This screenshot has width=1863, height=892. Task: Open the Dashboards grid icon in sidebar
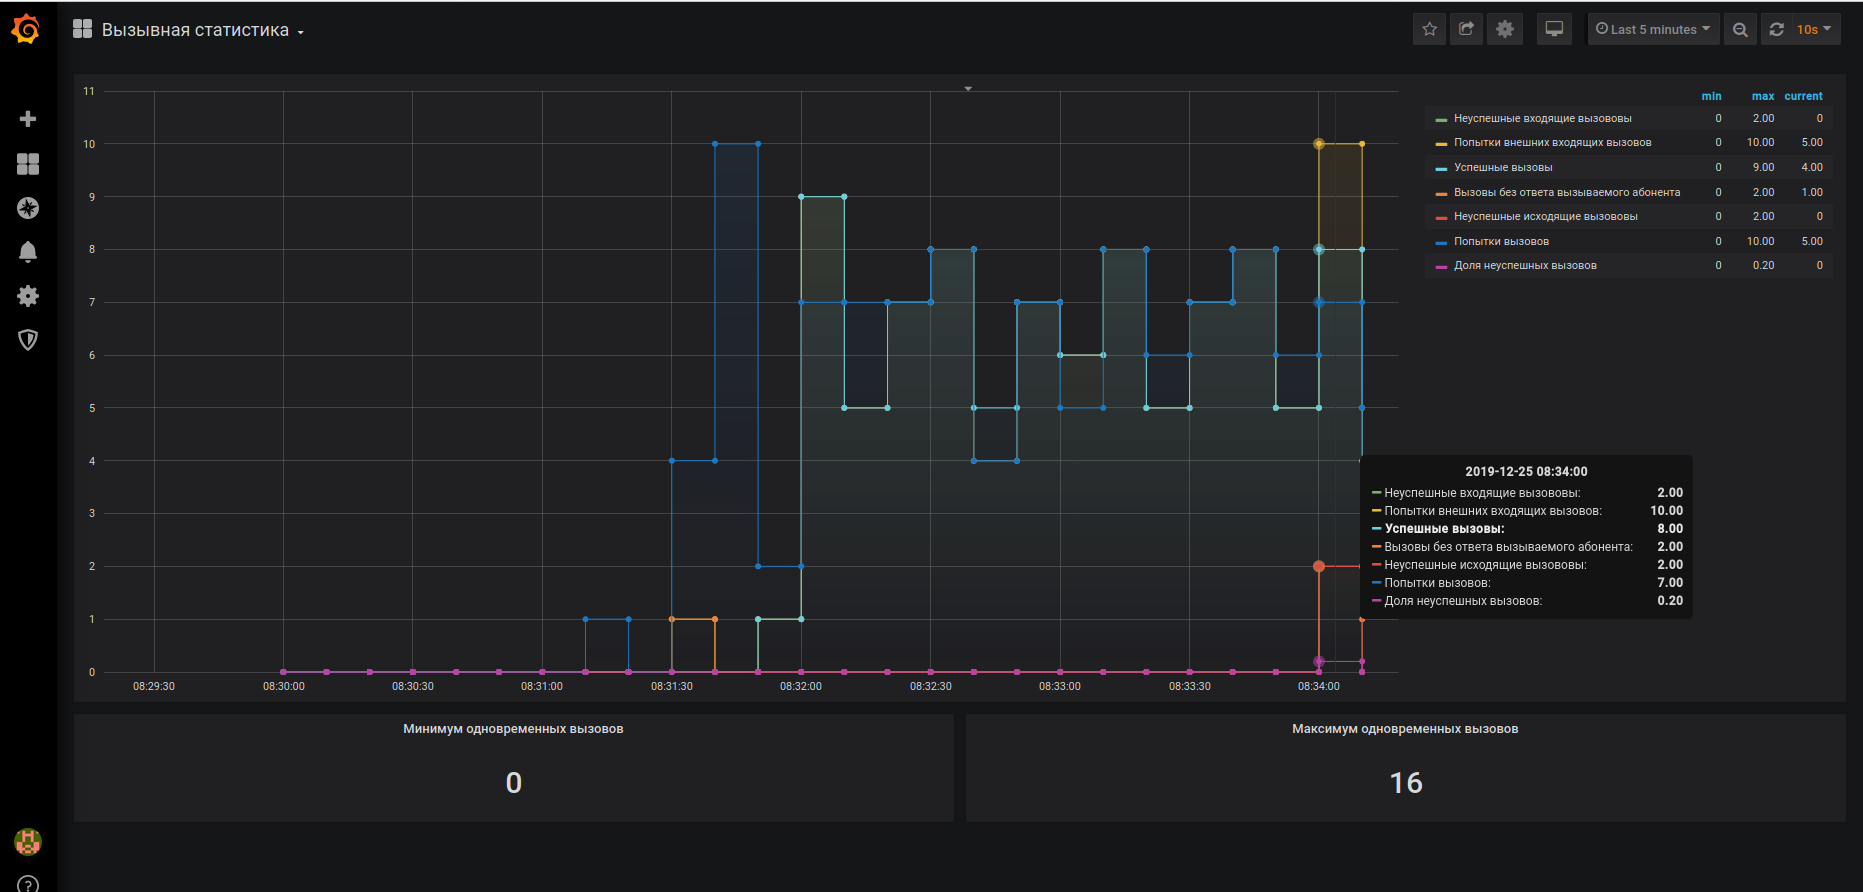tap(28, 164)
